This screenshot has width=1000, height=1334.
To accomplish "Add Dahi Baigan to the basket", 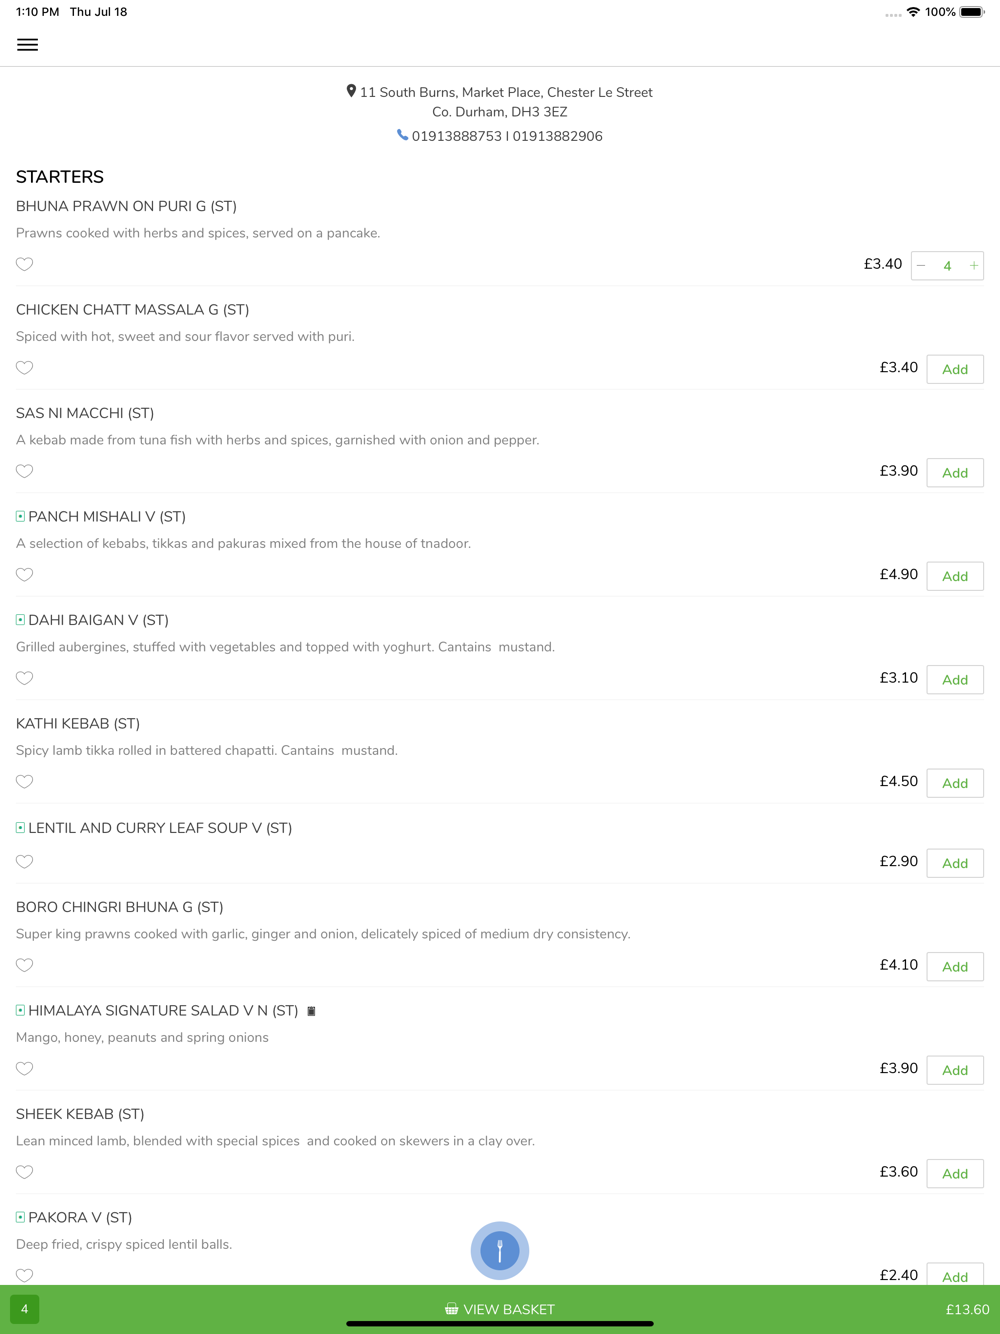I will tap(955, 679).
